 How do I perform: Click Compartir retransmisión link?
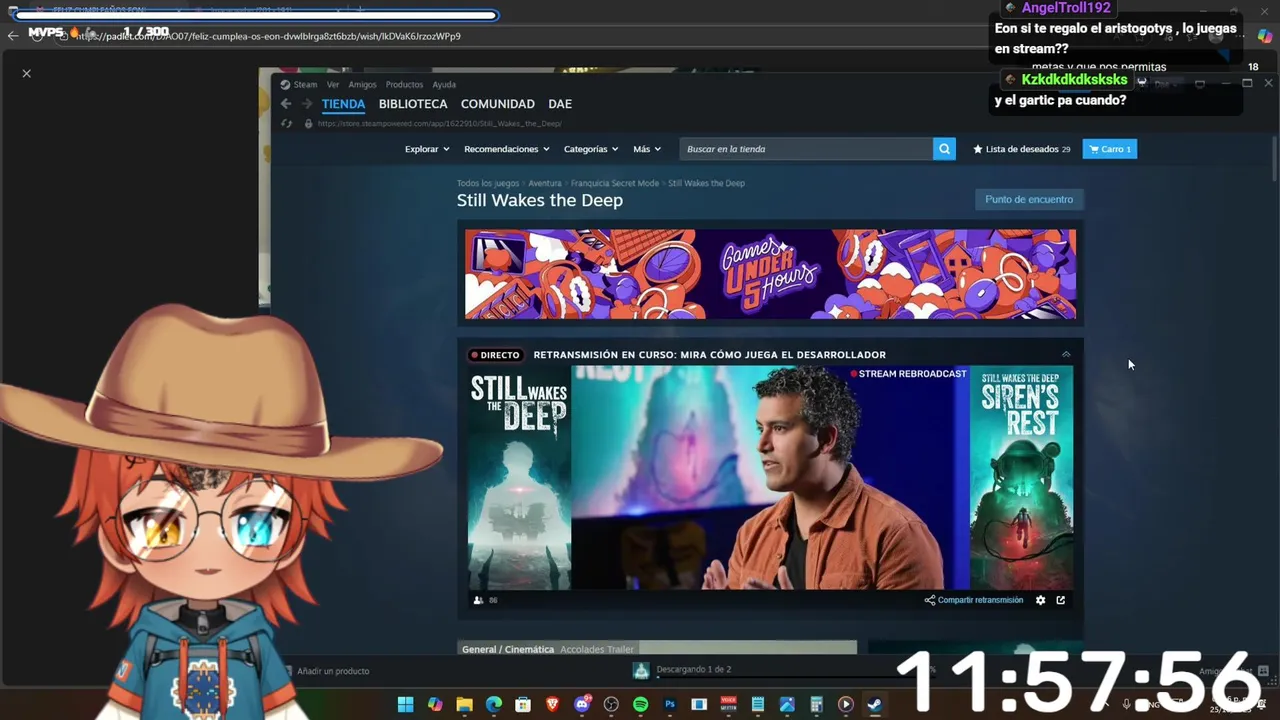(x=974, y=600)
